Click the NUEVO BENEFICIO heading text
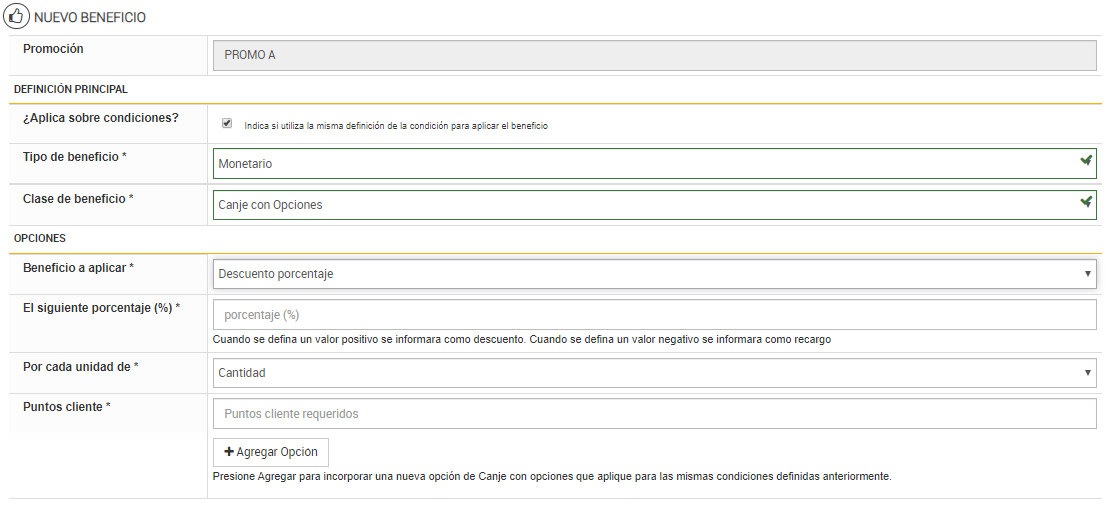1109x505 pixels. pyautogui.click(x=90, y=18)
